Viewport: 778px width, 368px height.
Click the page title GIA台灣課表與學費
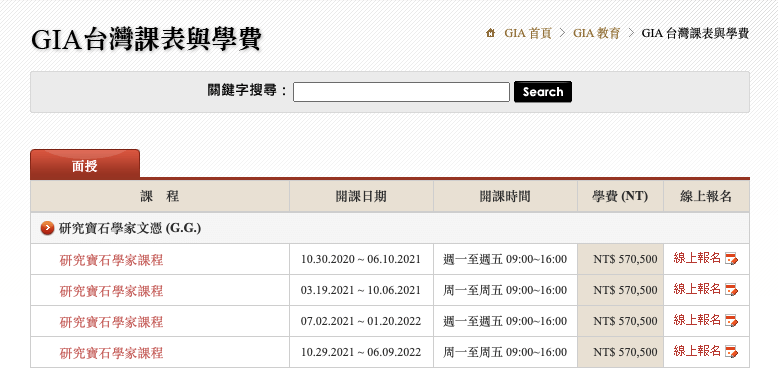[146, 40]
